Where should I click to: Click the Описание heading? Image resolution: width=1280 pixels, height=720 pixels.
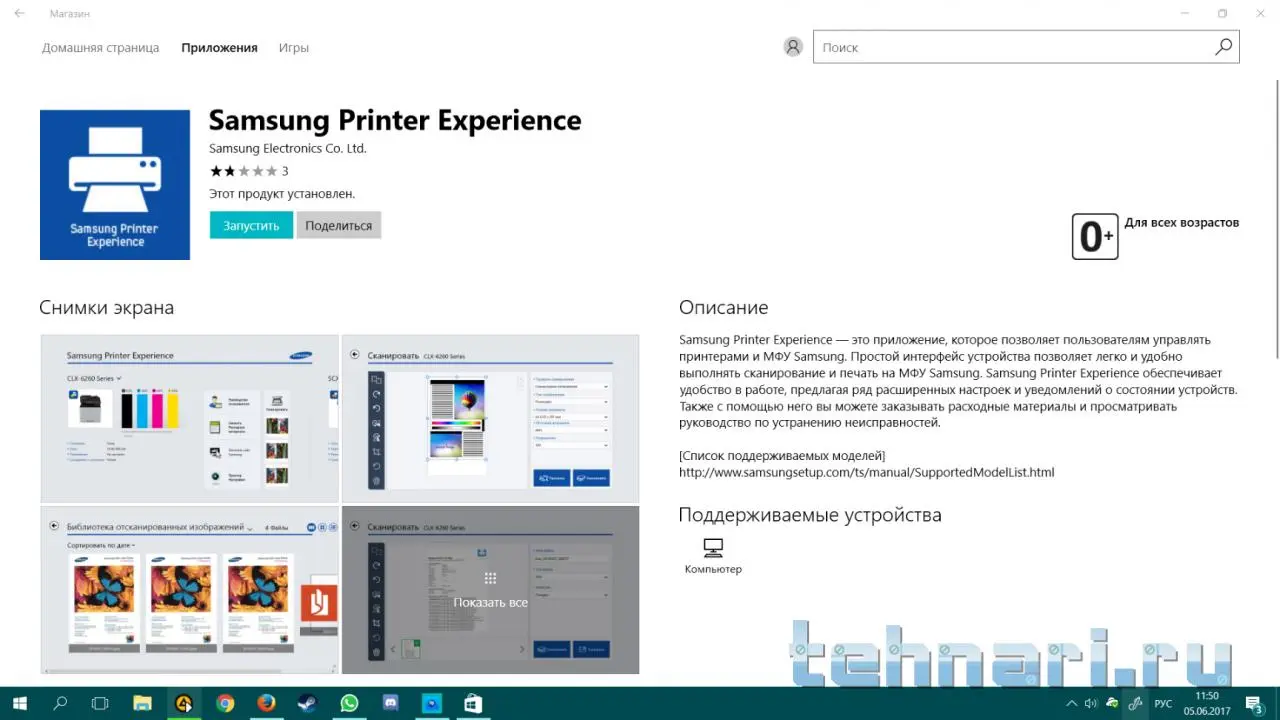coord(724,308)
